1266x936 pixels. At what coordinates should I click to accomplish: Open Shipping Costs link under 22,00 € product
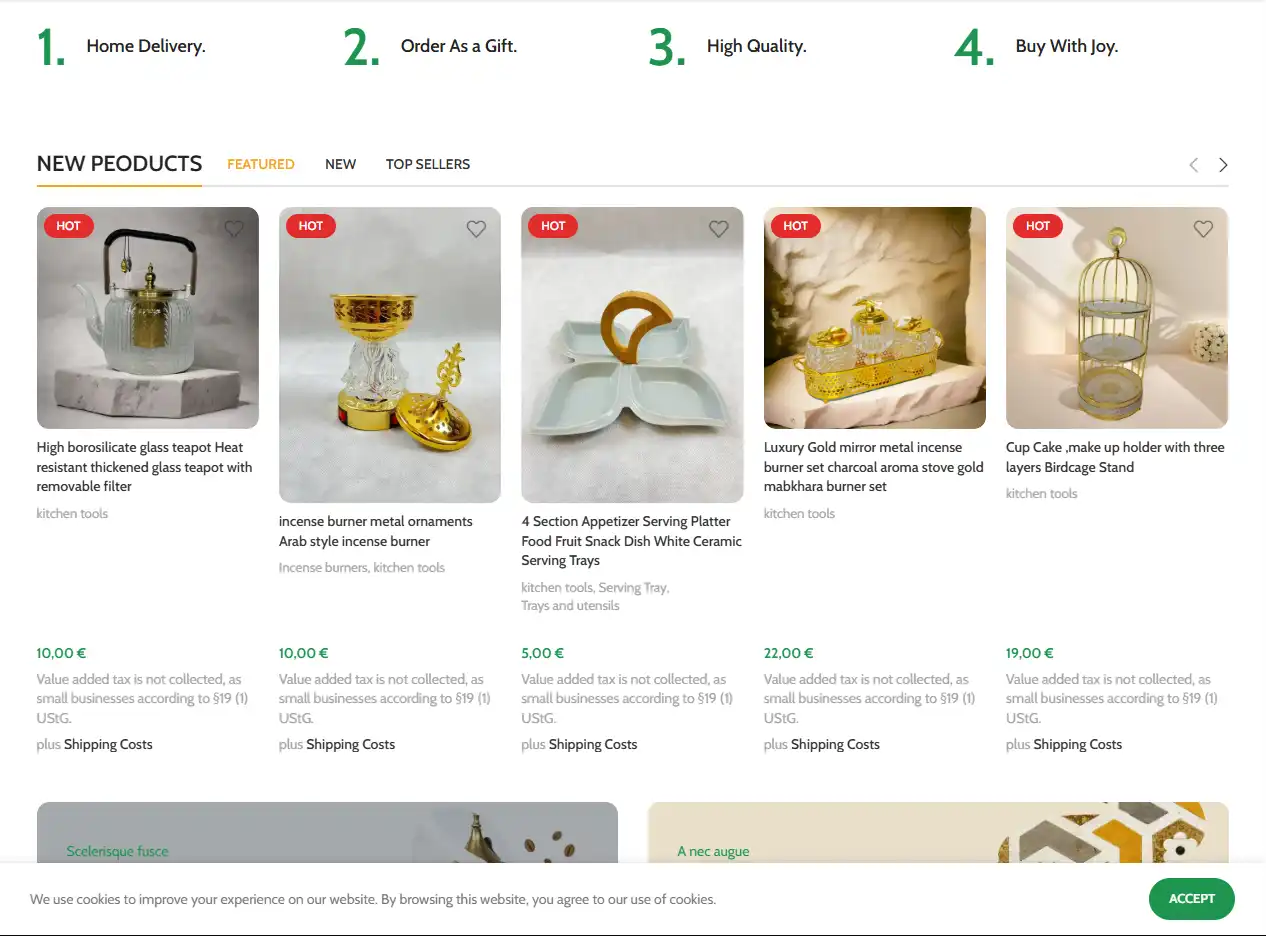click(x=835, y=744)
